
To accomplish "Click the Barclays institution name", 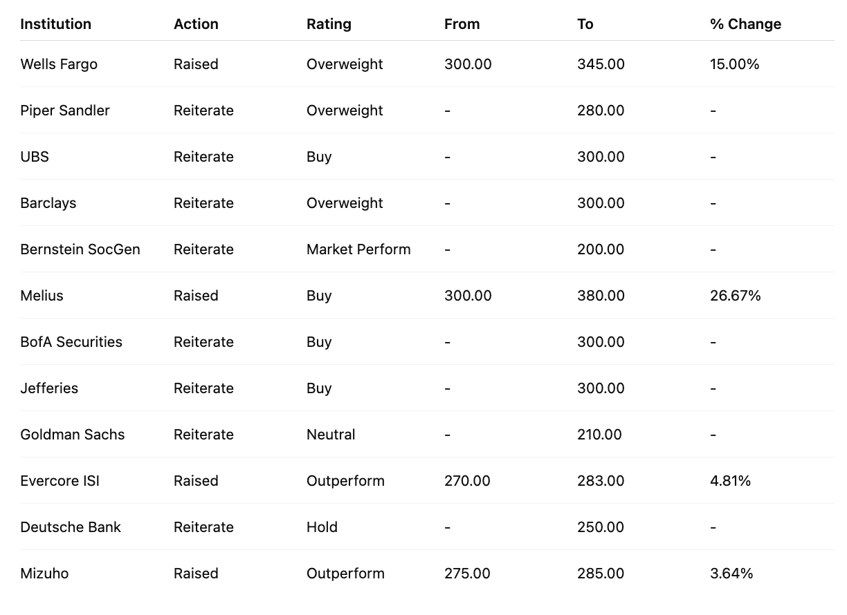I will pos(48,203).
